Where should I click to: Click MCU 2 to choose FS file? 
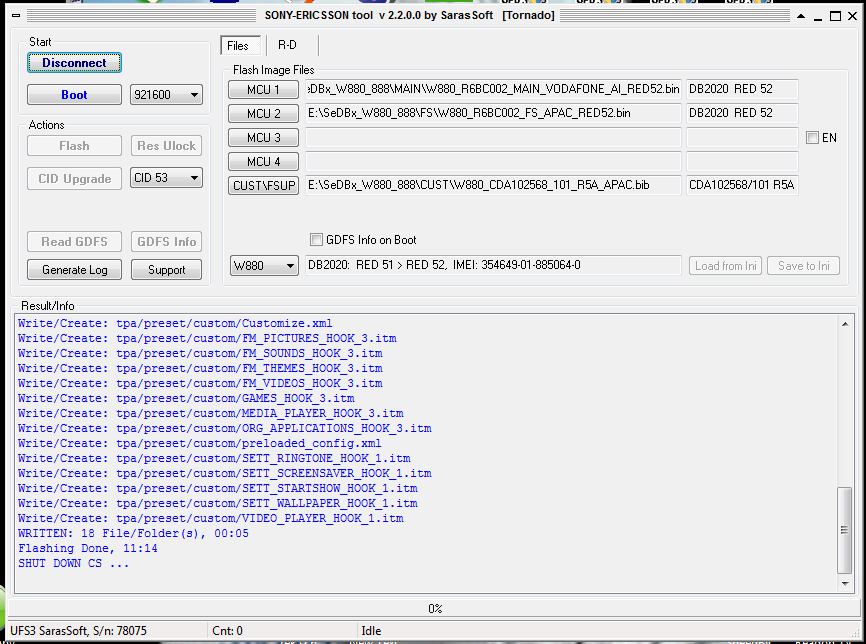click(x=264, y=113)
